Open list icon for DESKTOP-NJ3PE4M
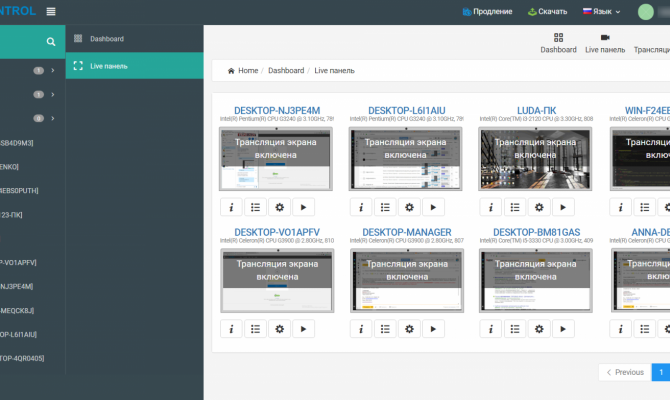This screenshot has width=670, height=400. point(255,207)
